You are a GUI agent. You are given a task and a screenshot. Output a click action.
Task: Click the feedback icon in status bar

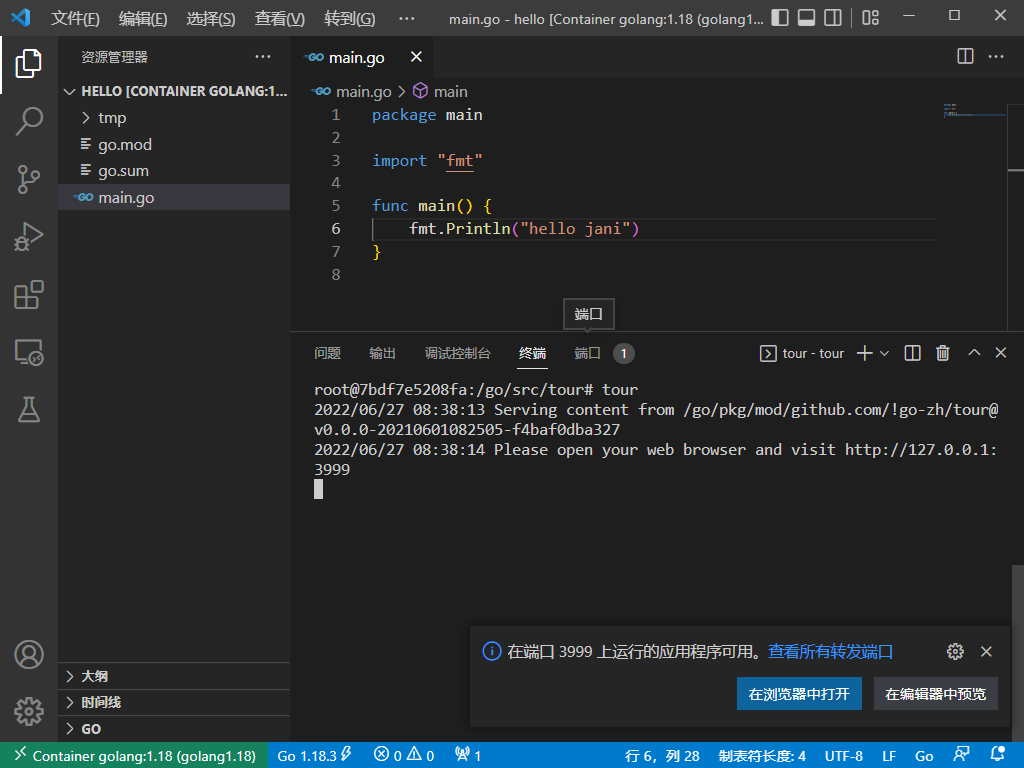point(961,755)
